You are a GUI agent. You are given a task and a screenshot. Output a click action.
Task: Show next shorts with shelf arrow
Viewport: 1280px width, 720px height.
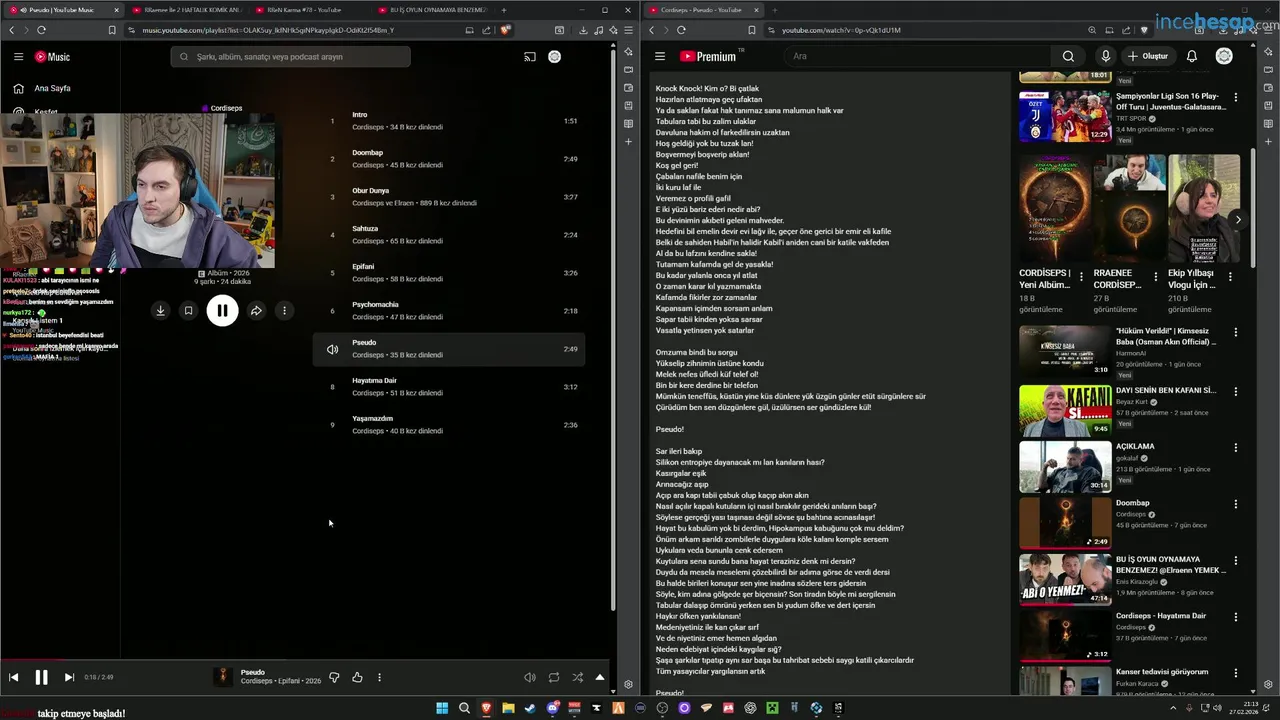[1238, 219]
